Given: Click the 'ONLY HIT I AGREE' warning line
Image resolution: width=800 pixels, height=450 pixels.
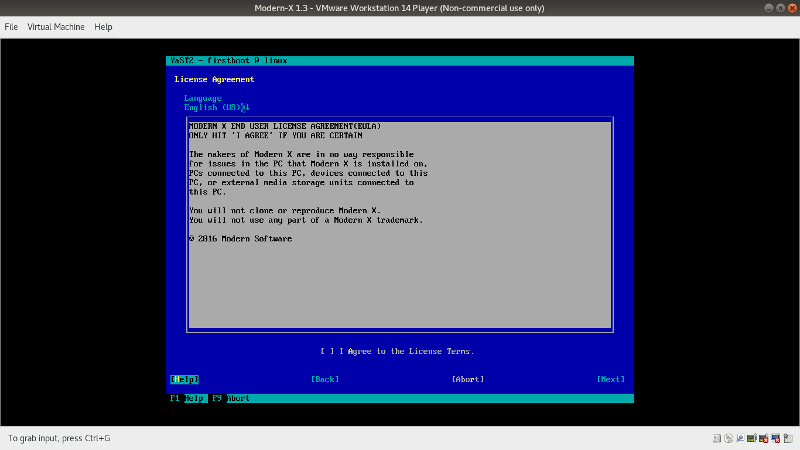Looking at the screenshot, I should tap(276, 135).
